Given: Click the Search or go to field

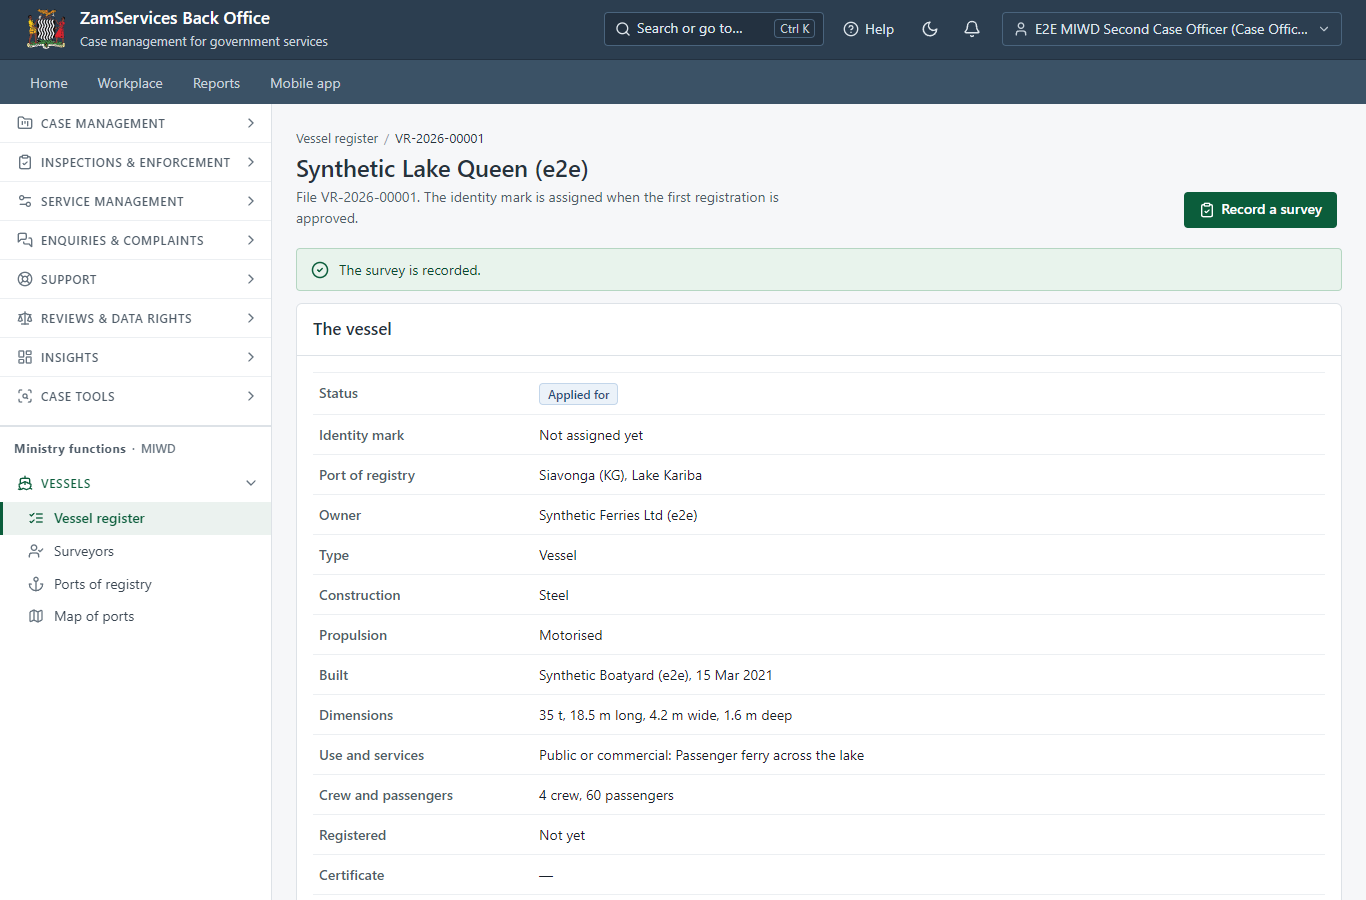Looking at the screenshot, I should click(x=714, y=29).
